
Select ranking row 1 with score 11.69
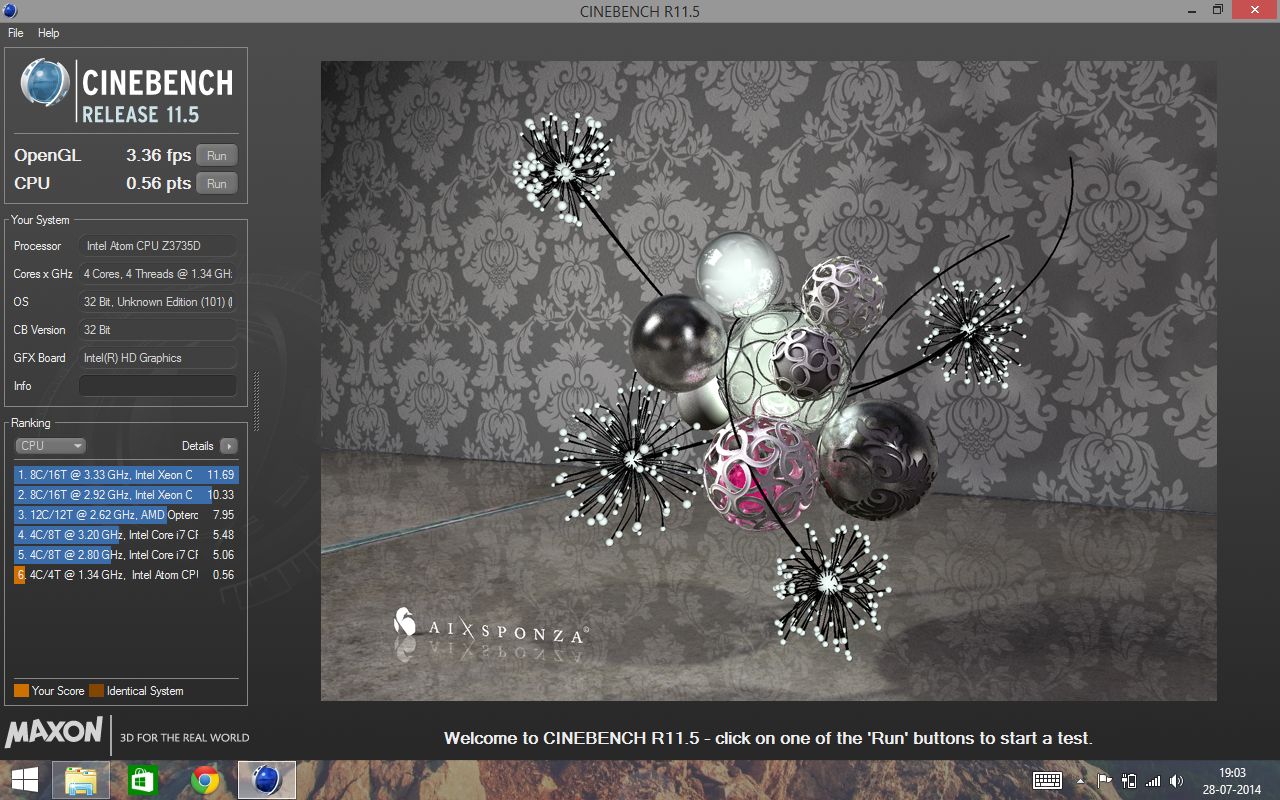pyautogui.click(x=126, y=475)
